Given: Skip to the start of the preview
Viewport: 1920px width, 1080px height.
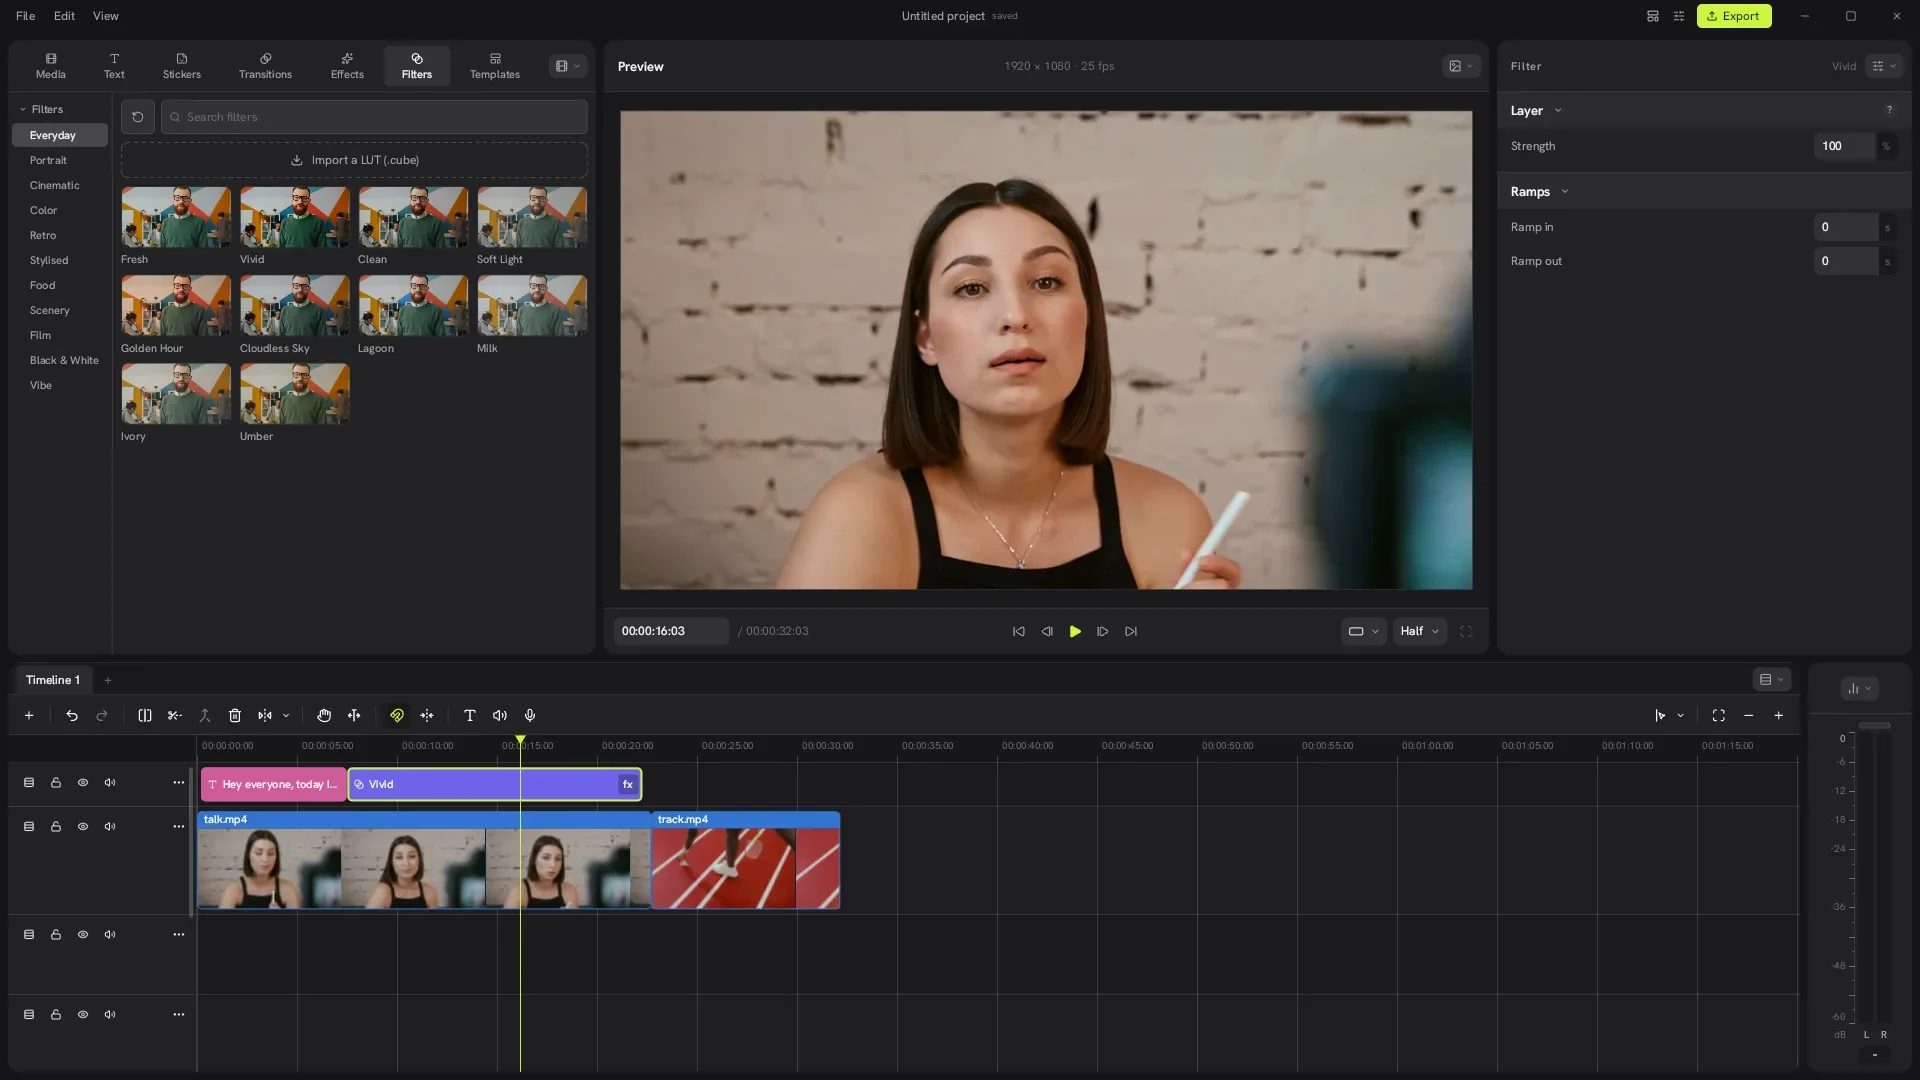Looking at the screenshot, I should click(x=1019, y=632).
